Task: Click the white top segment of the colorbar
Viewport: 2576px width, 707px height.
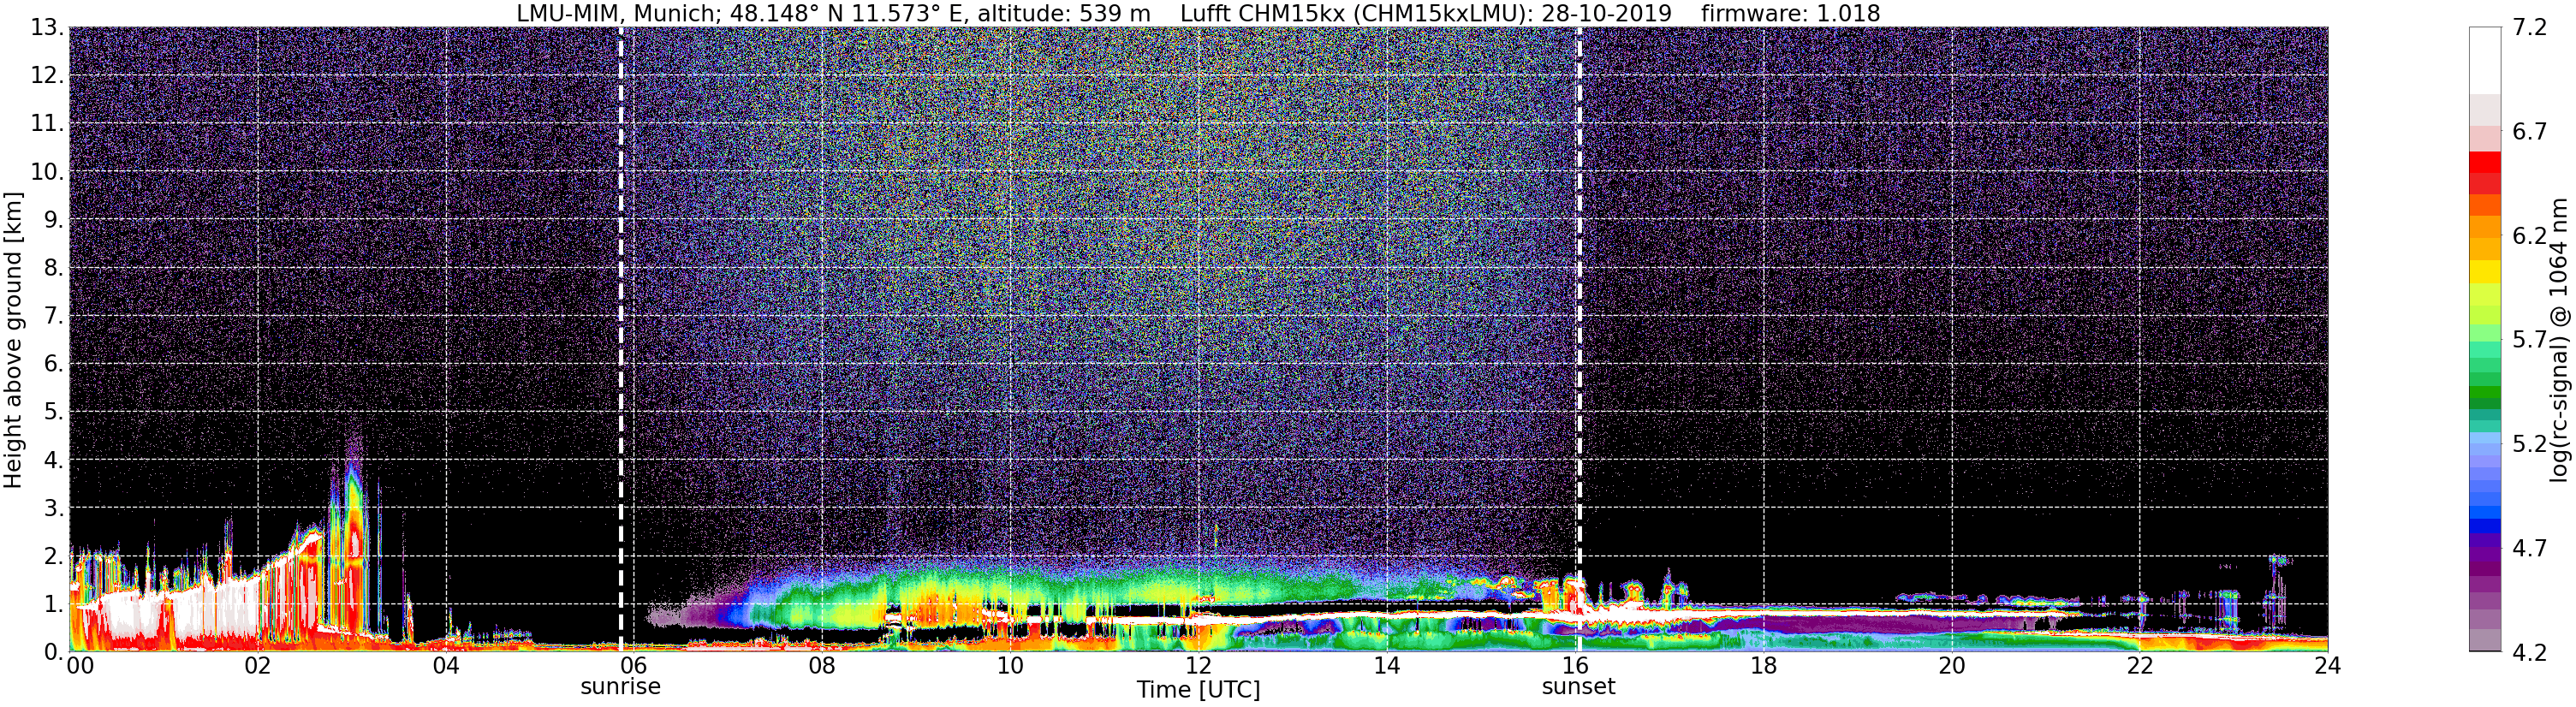Action: [2485, 60]
